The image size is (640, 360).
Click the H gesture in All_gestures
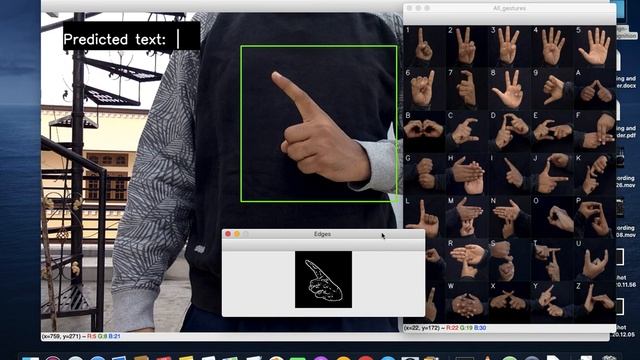(x=467, y=174)
